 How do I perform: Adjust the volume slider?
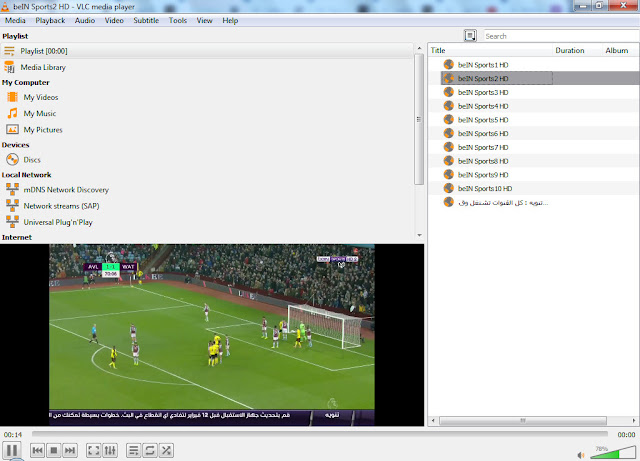613,452
